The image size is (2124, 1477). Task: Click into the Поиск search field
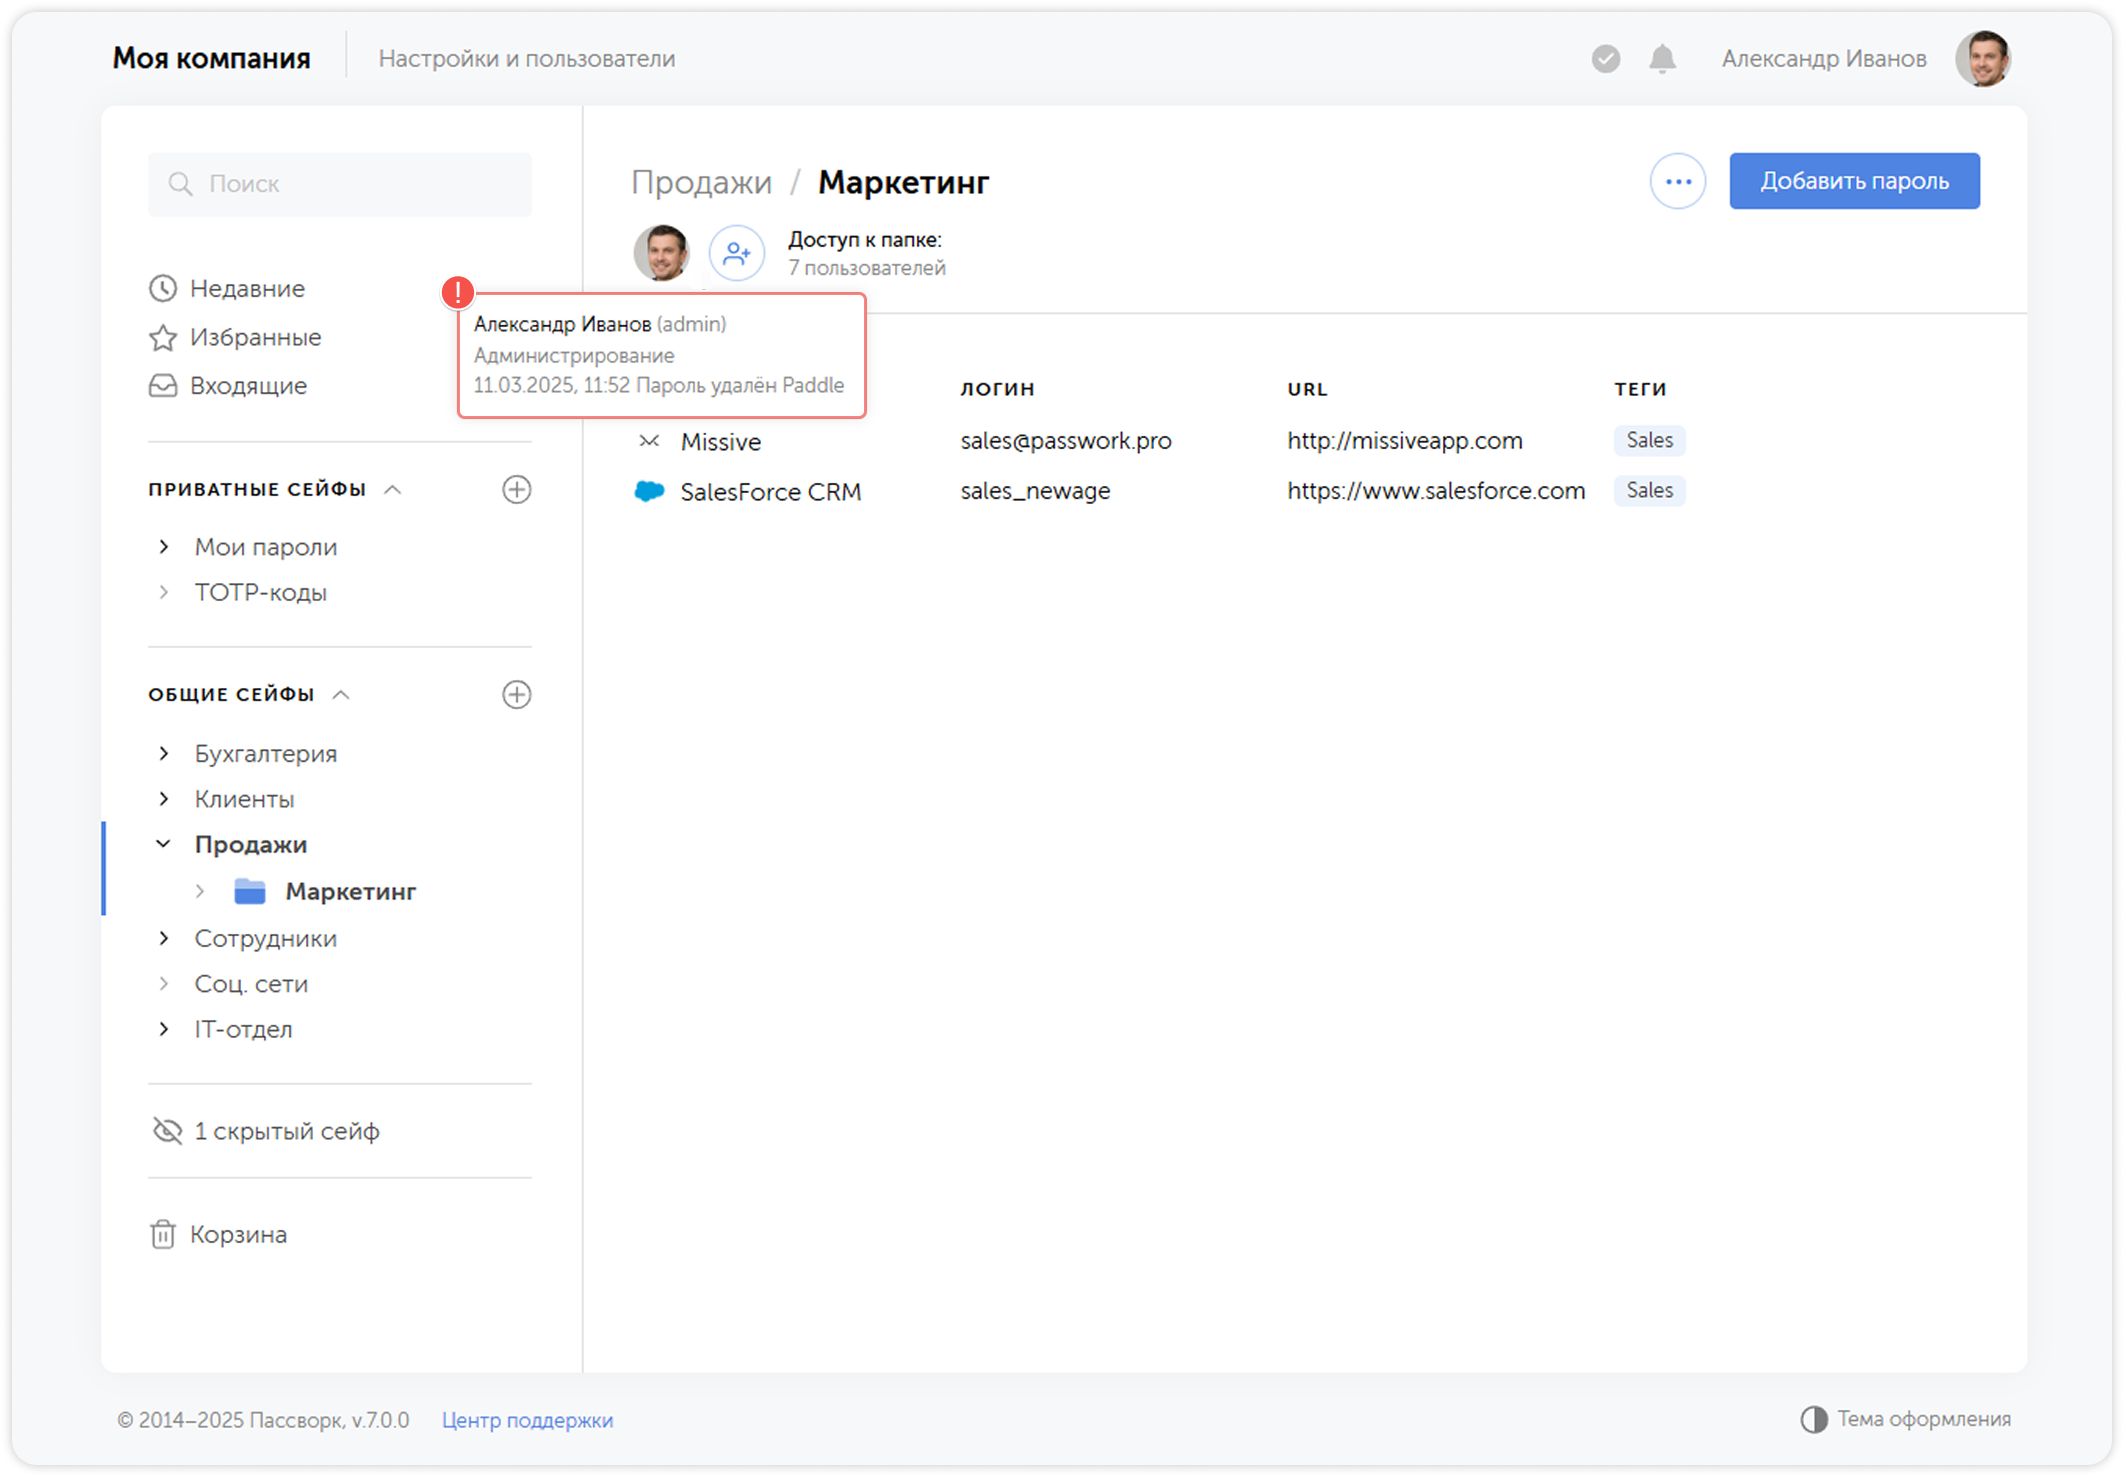coord(340,184)
